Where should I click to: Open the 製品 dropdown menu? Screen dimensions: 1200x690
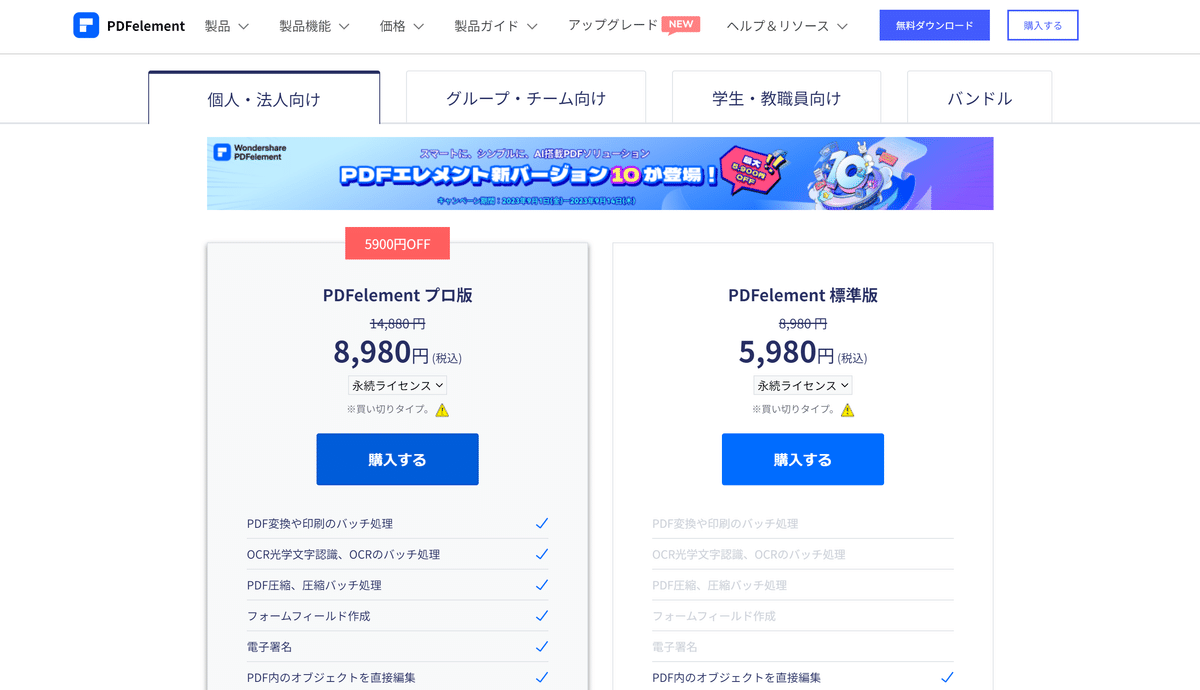pos(227,26)
